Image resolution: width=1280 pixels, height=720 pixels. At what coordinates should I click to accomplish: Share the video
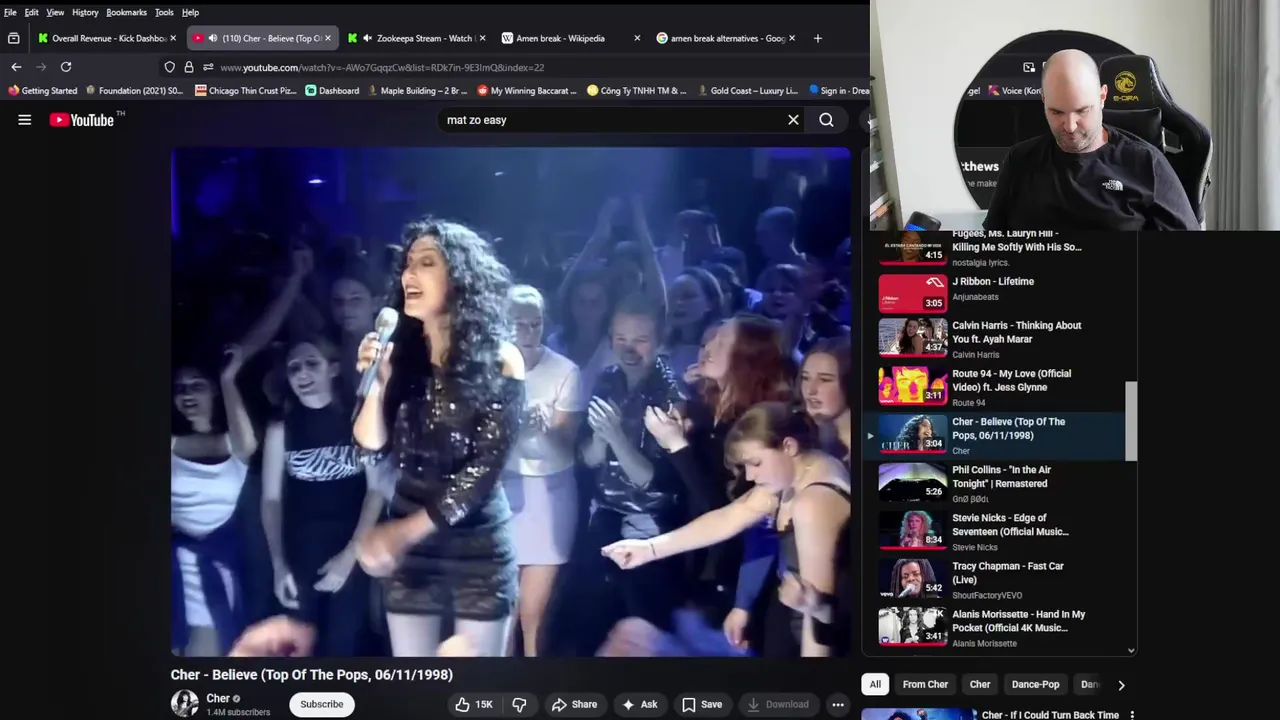(x=574, y=704)
